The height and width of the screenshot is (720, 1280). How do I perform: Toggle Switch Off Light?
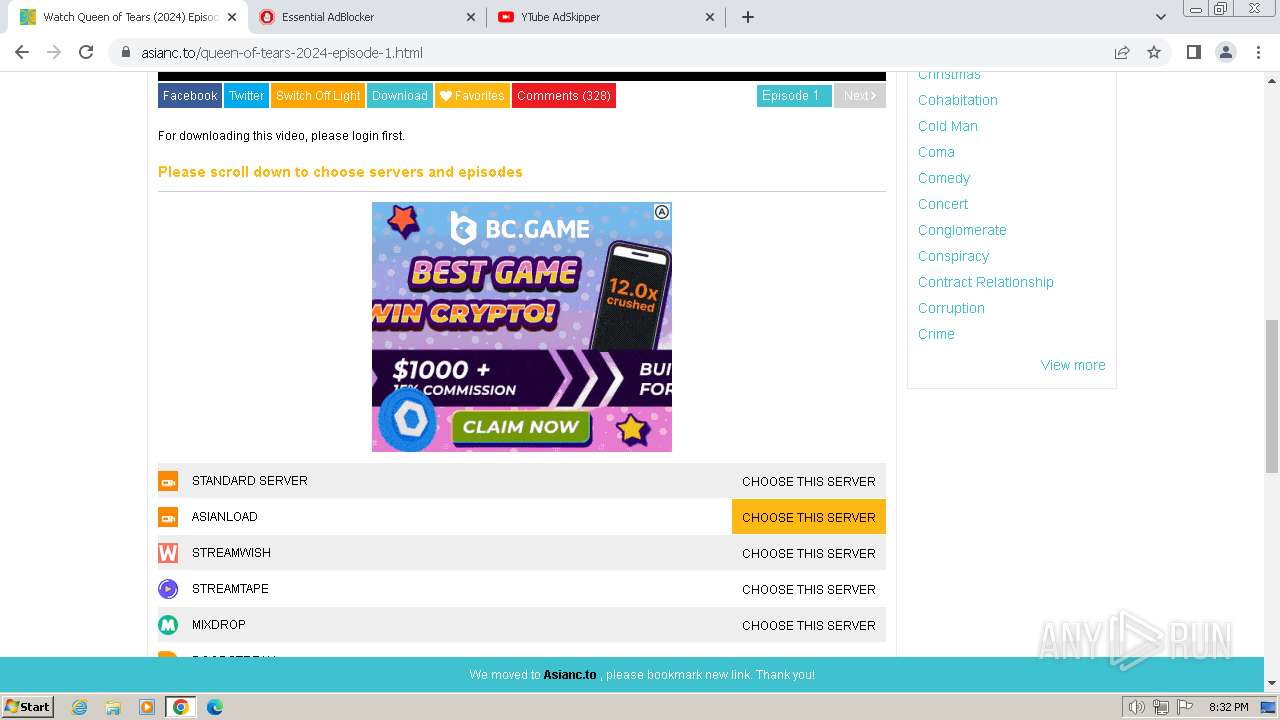pyautogui.click(x=318, y=96)
